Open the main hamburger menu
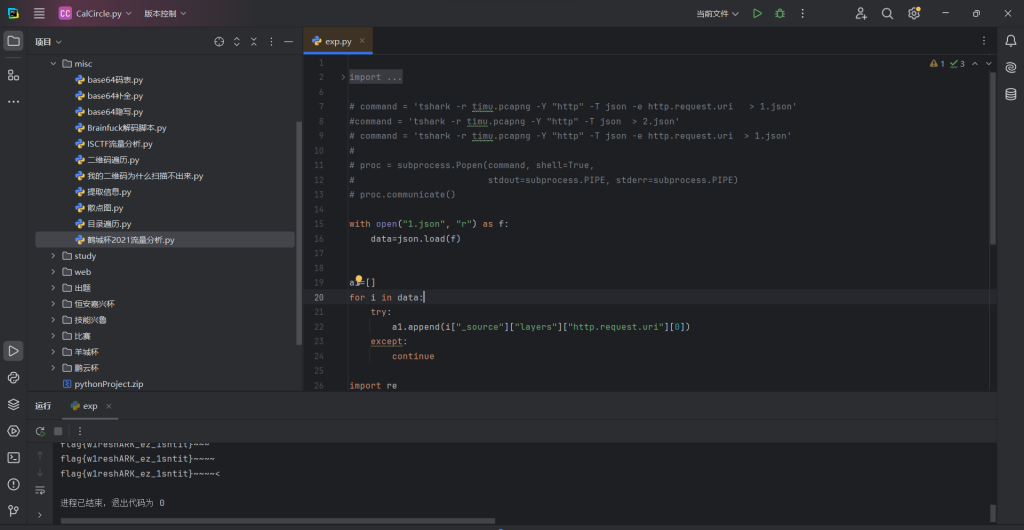 click(39, 14)
